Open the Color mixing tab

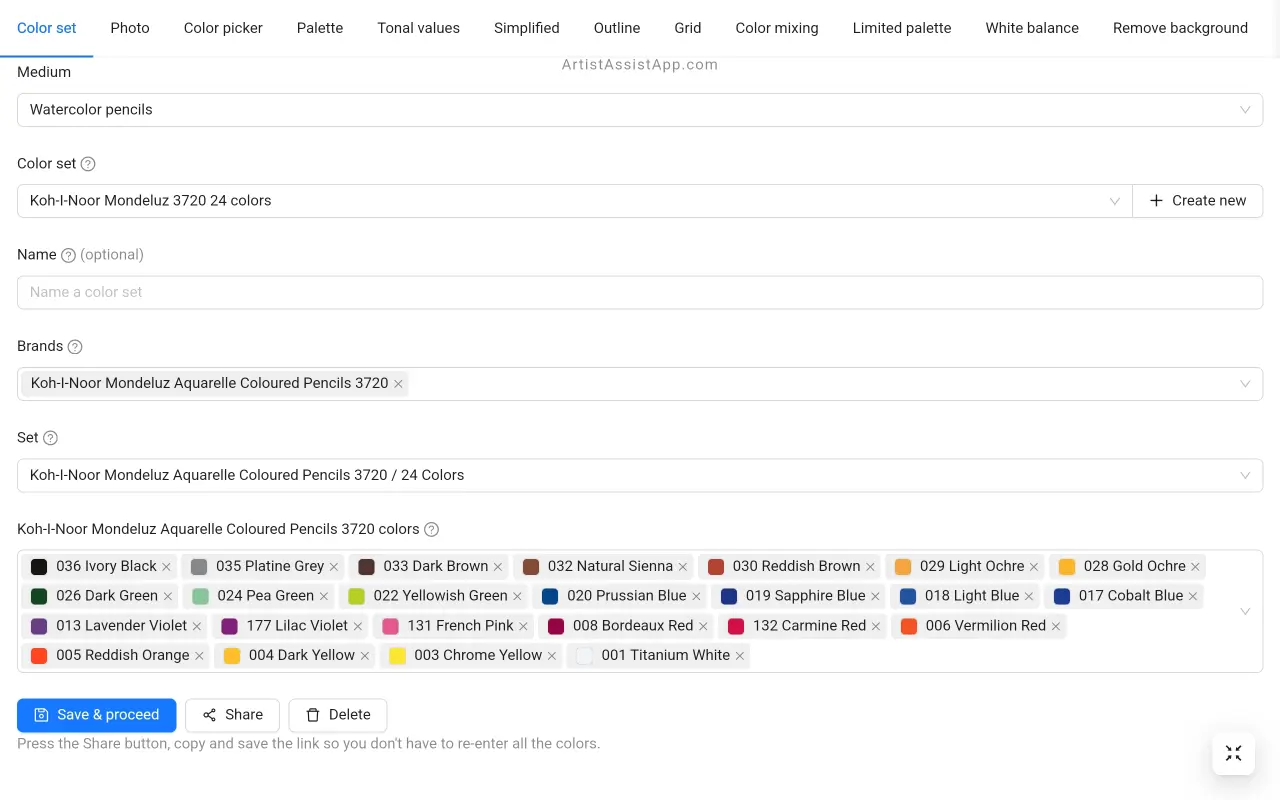777,28
